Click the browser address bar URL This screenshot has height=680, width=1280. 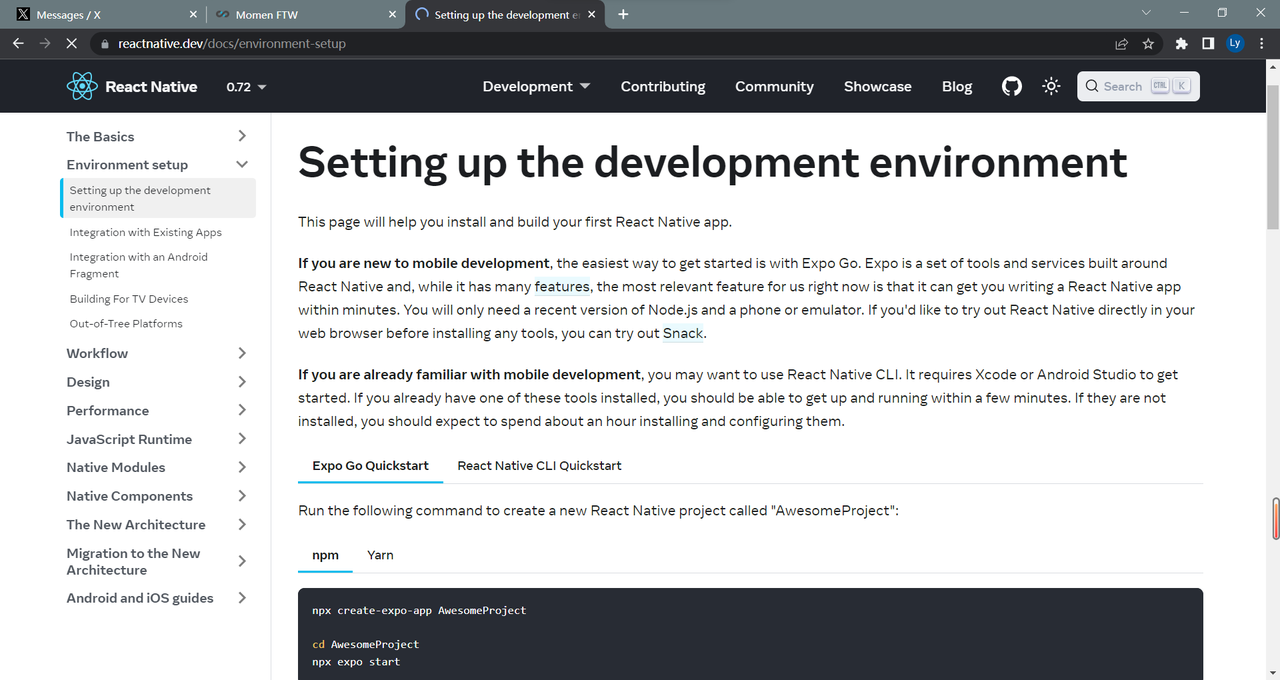232,44
